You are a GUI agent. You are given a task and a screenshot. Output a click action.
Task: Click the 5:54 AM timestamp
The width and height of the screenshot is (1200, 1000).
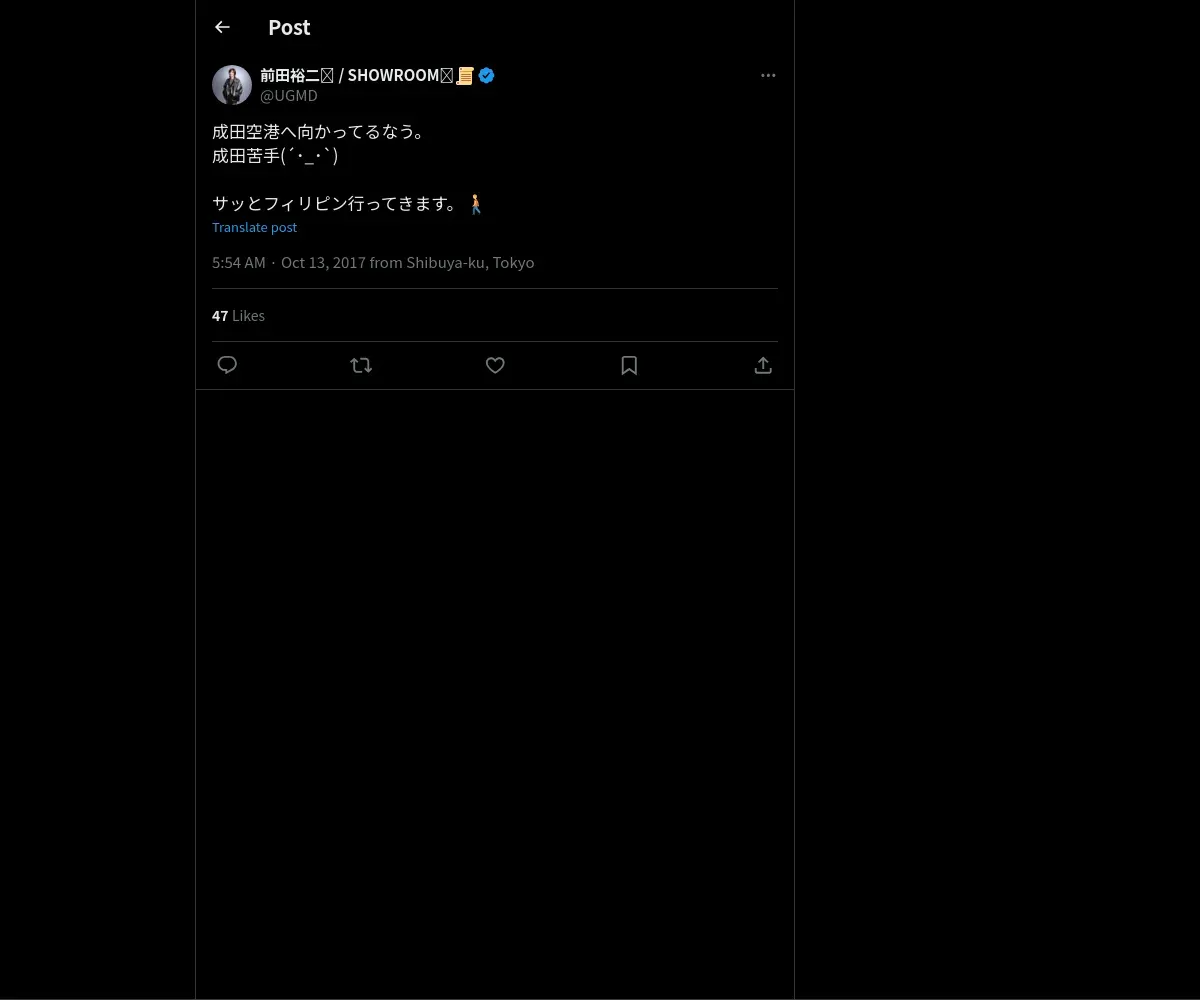tap(239, 262)
